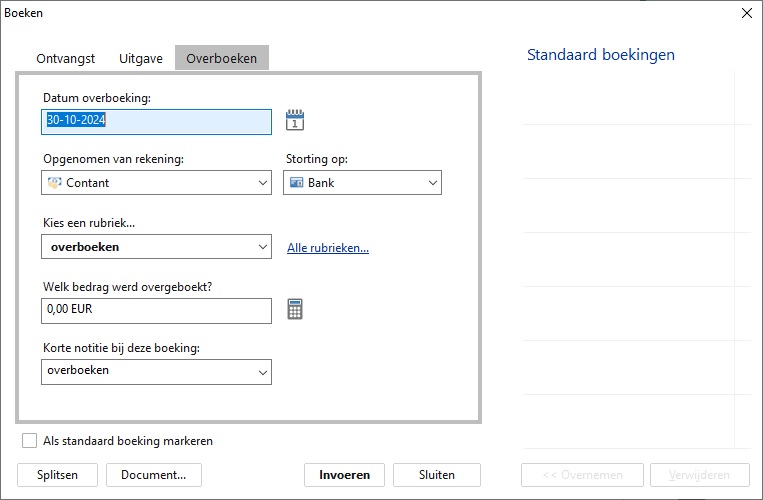Open the calculator icon beside amount
The width and height of the screenshot is (763, 500).
[x=294, y=310]
